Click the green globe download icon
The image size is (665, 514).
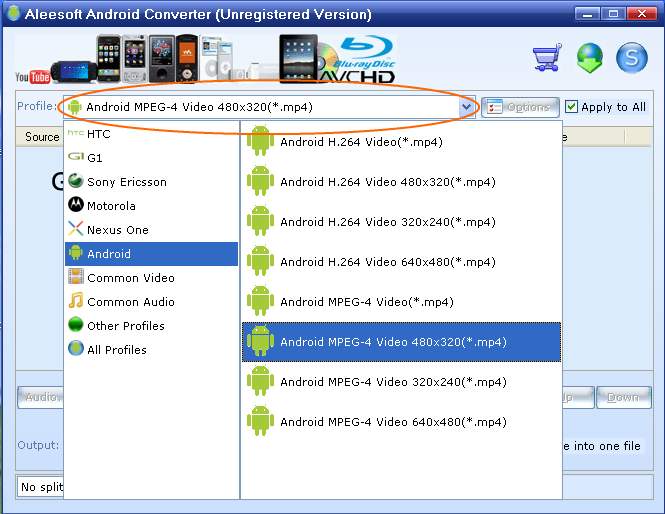pos(590,57)
